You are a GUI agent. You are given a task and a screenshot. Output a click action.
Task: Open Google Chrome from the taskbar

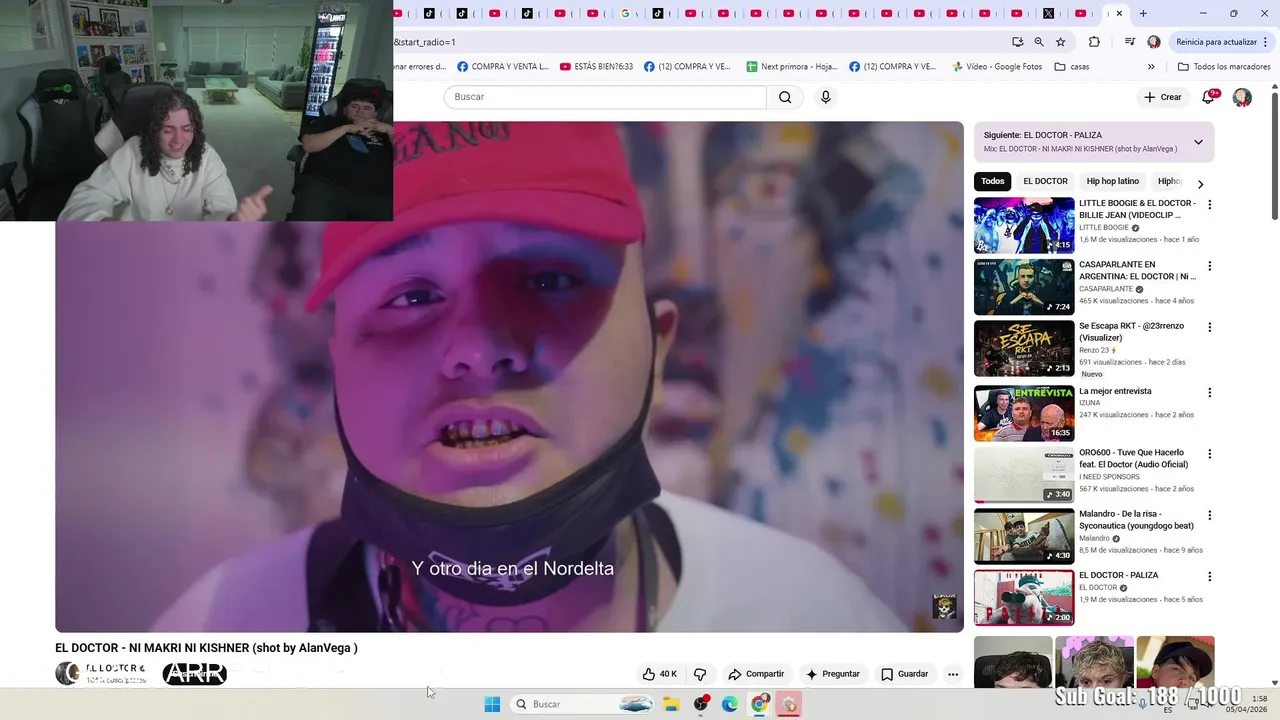coord(759,704)
